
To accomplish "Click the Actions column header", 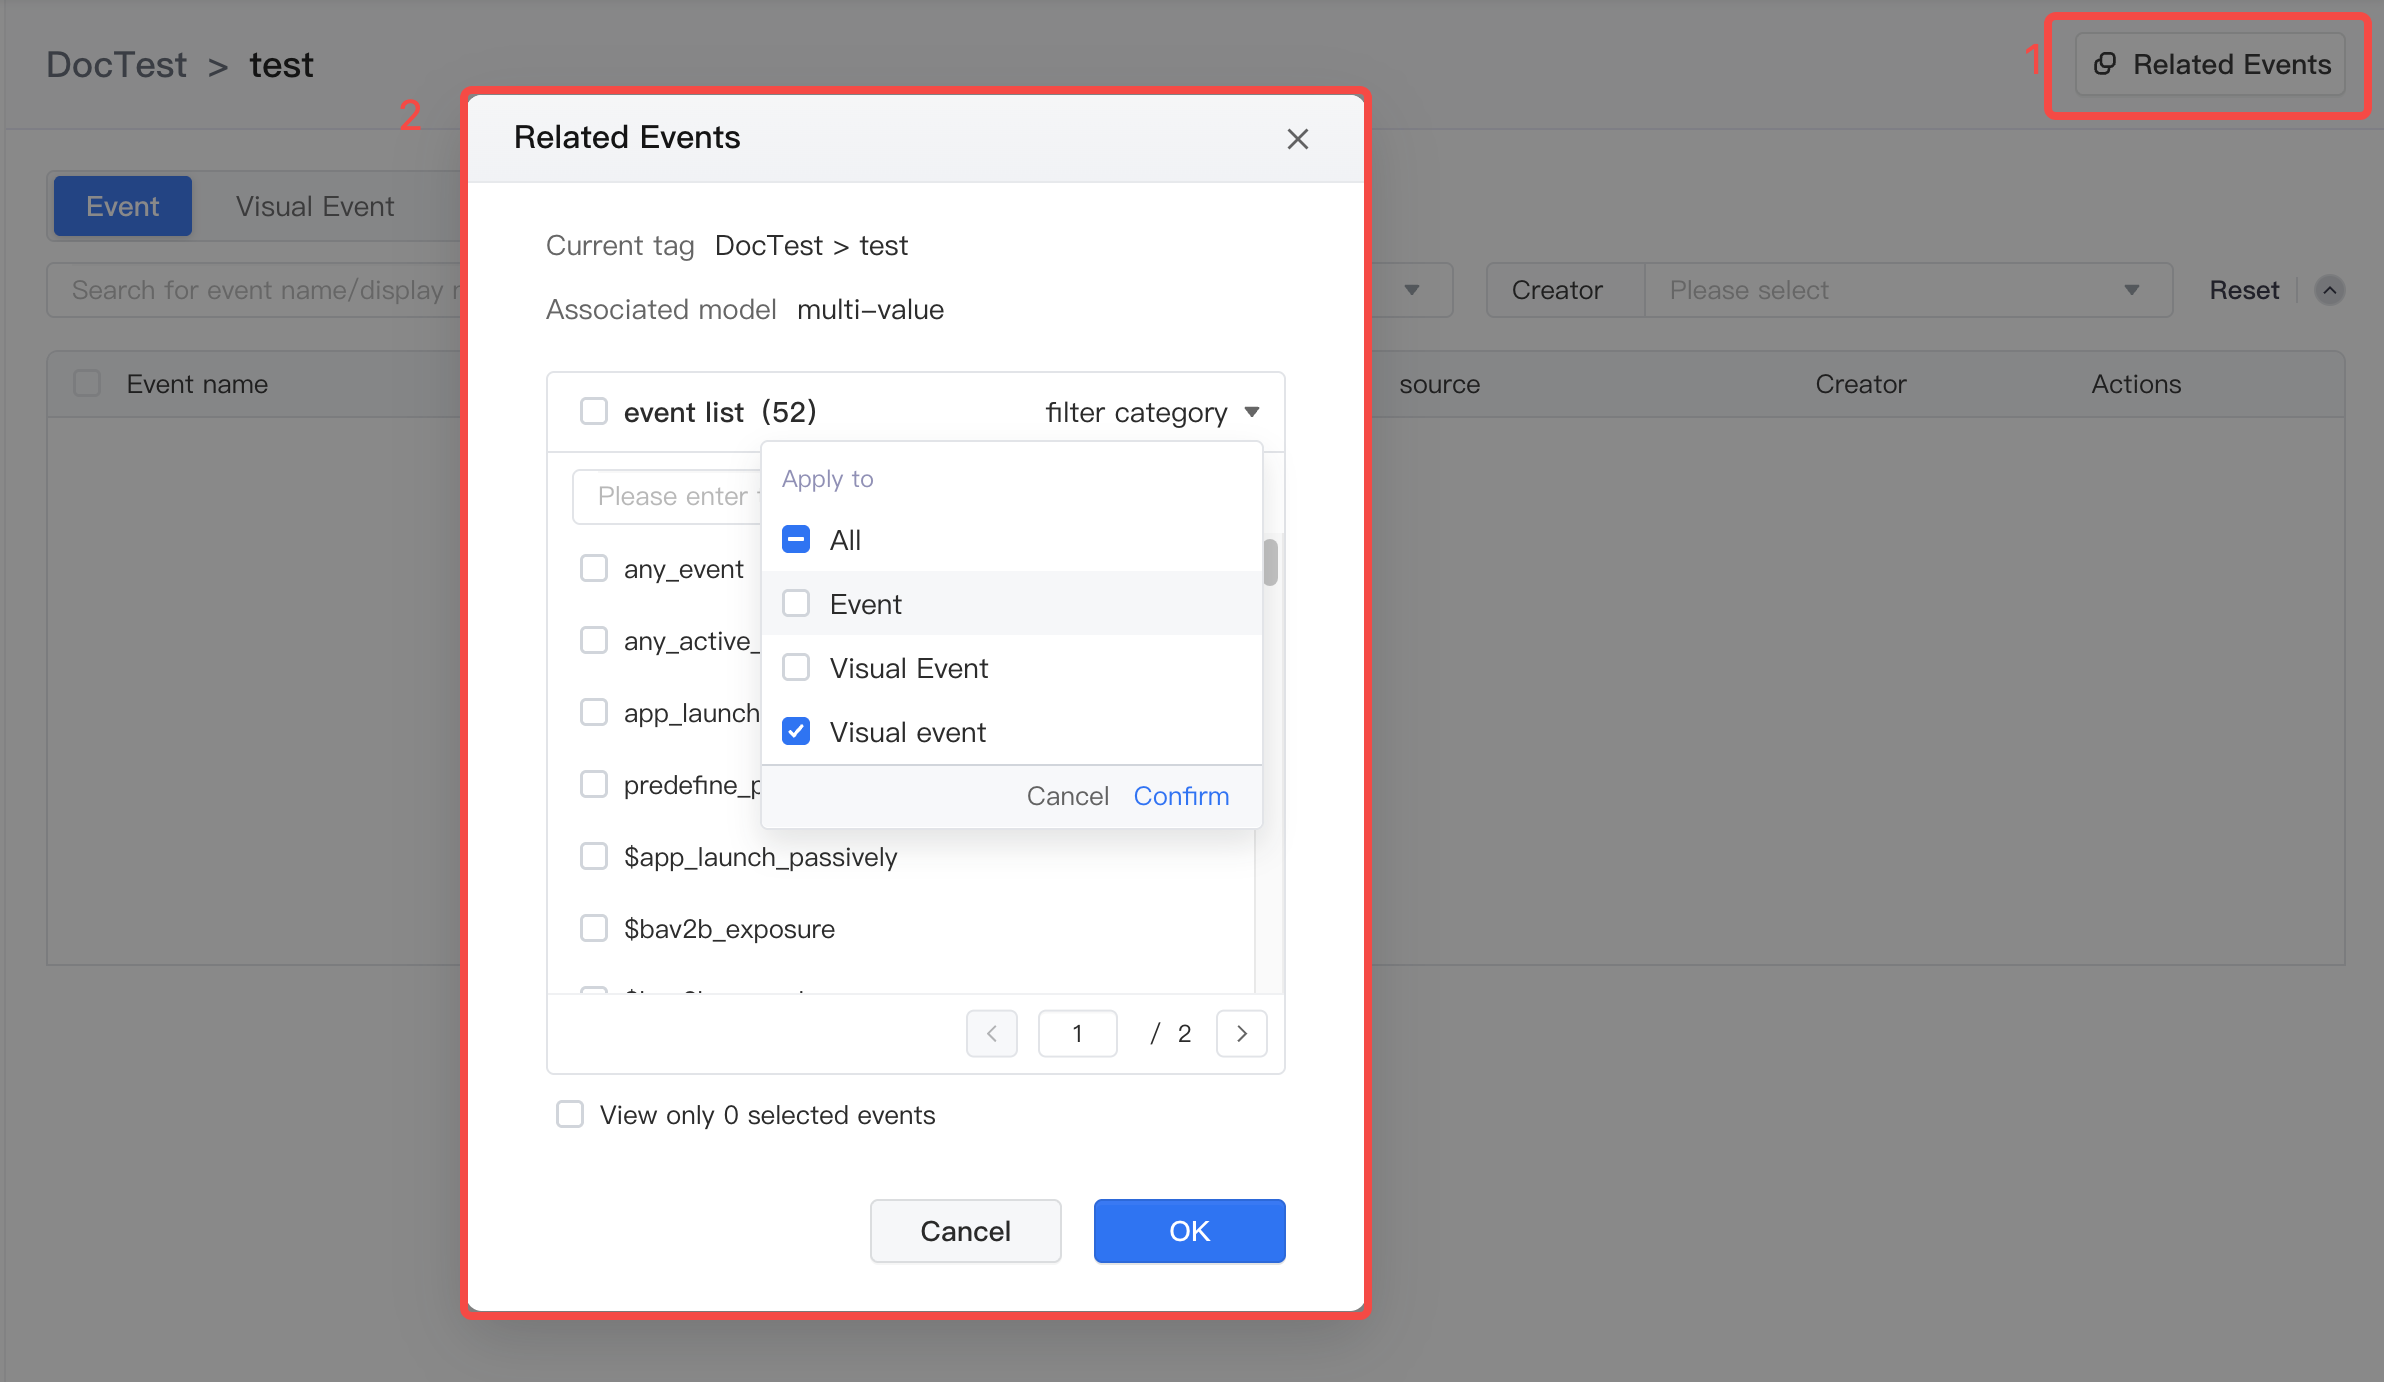I will coord(2136,384).
